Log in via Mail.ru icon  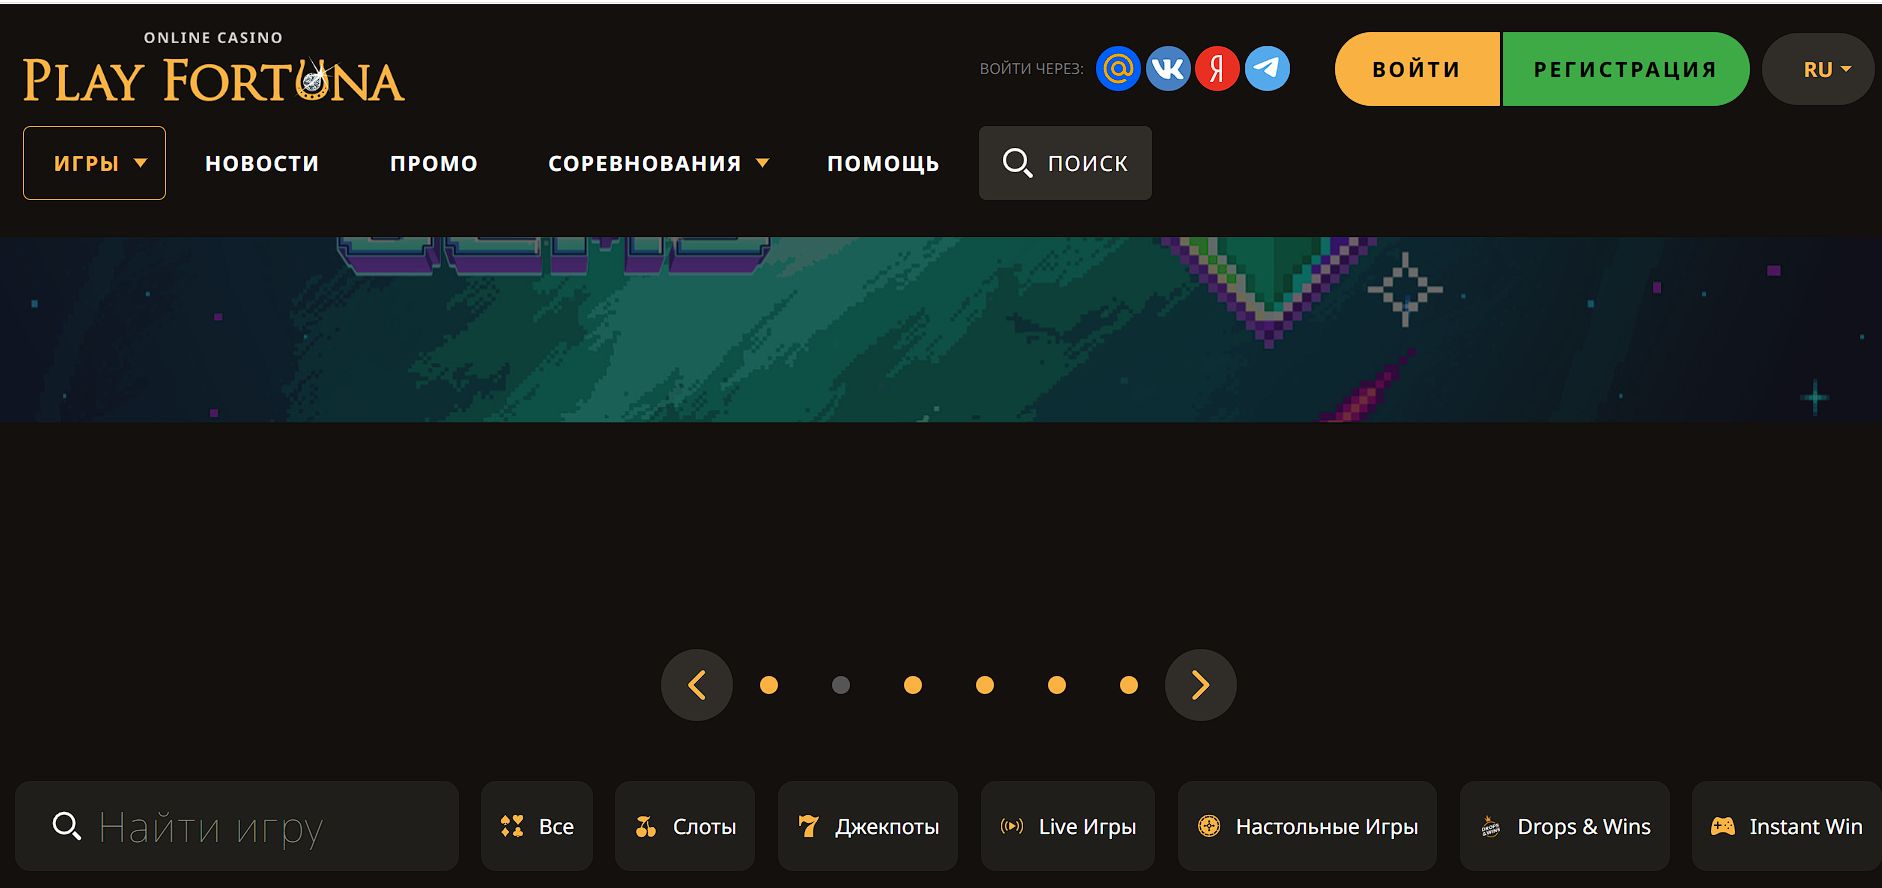click(x=1118, y=69)
